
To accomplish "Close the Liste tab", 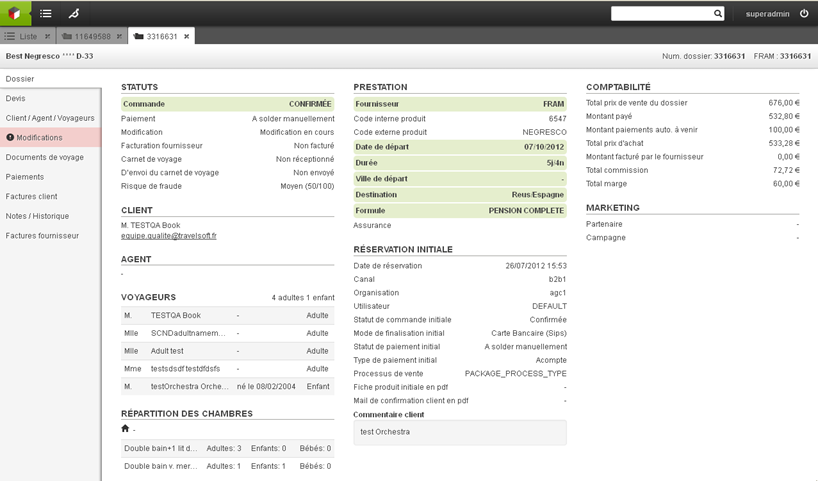I will pyautogui.click(x=47, y=37).
